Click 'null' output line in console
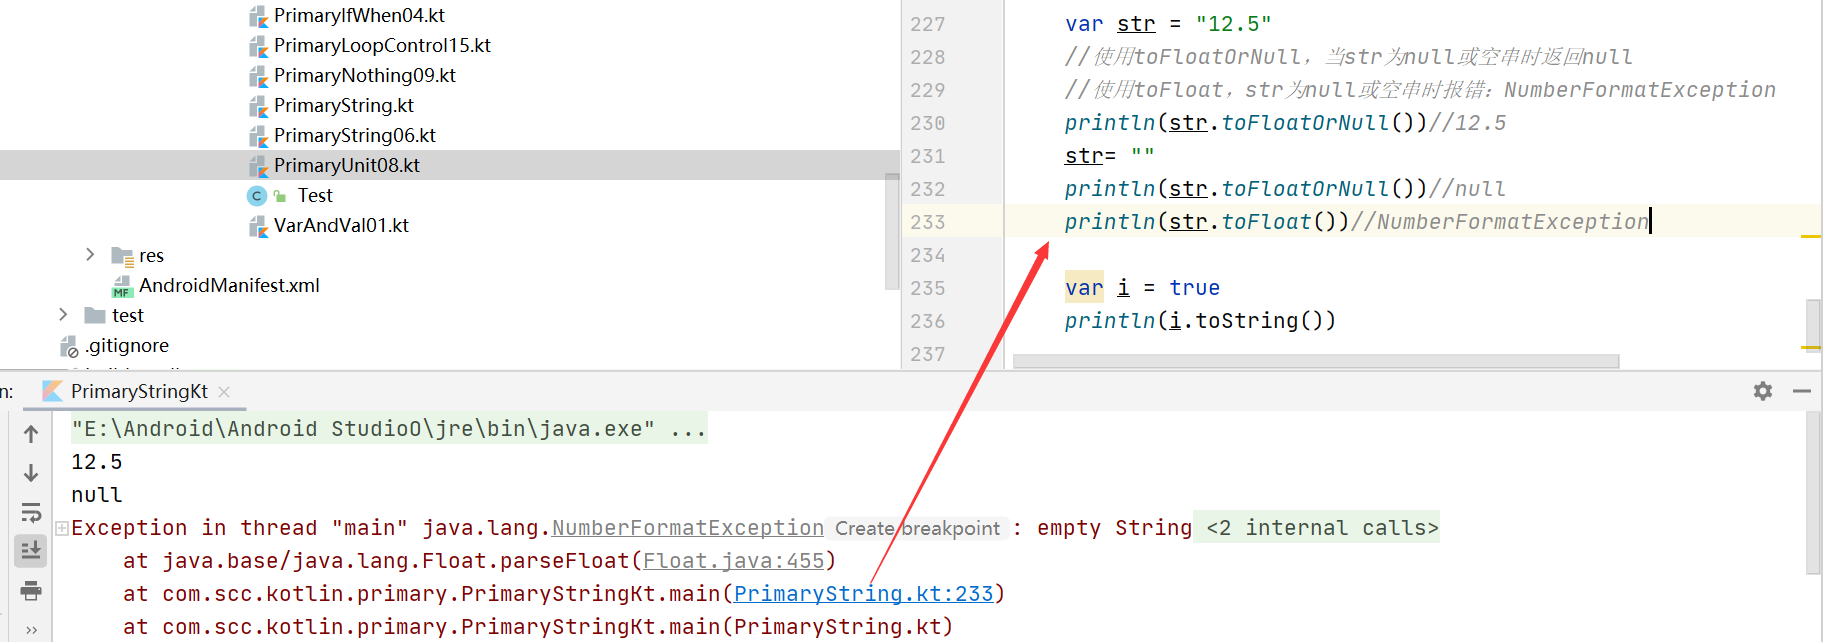 [97, 495]
